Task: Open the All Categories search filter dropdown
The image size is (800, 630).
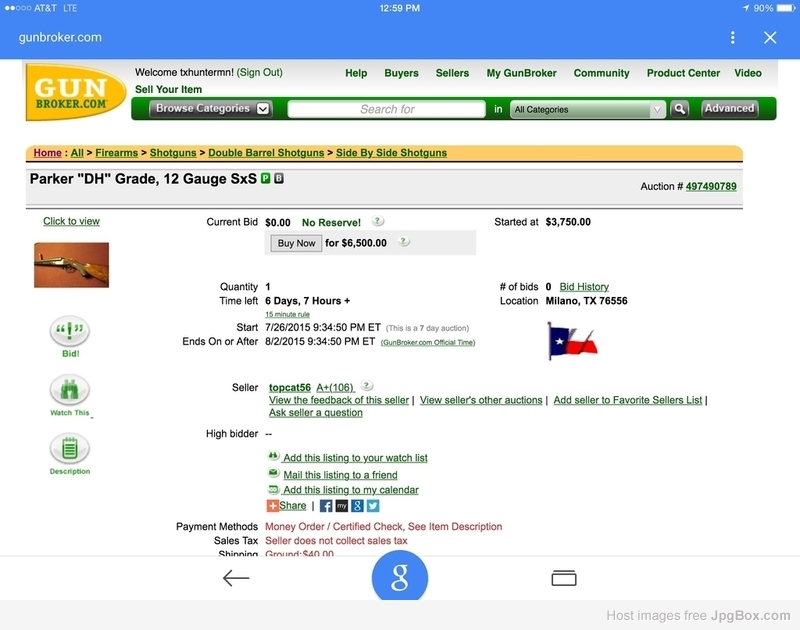Action: (587, 110)
